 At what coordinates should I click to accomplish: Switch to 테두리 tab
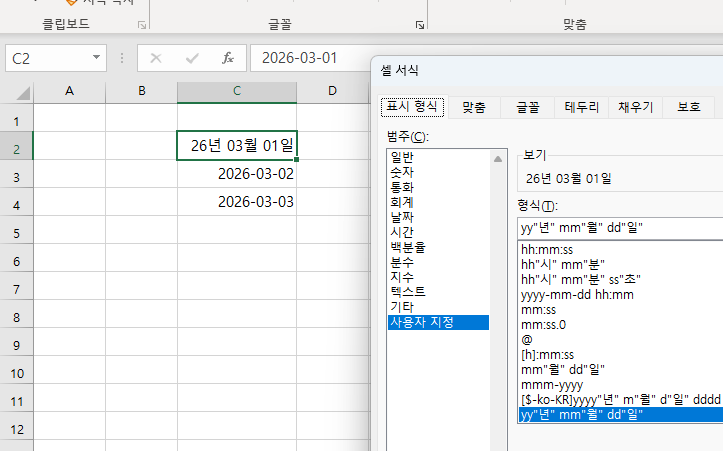581,107
